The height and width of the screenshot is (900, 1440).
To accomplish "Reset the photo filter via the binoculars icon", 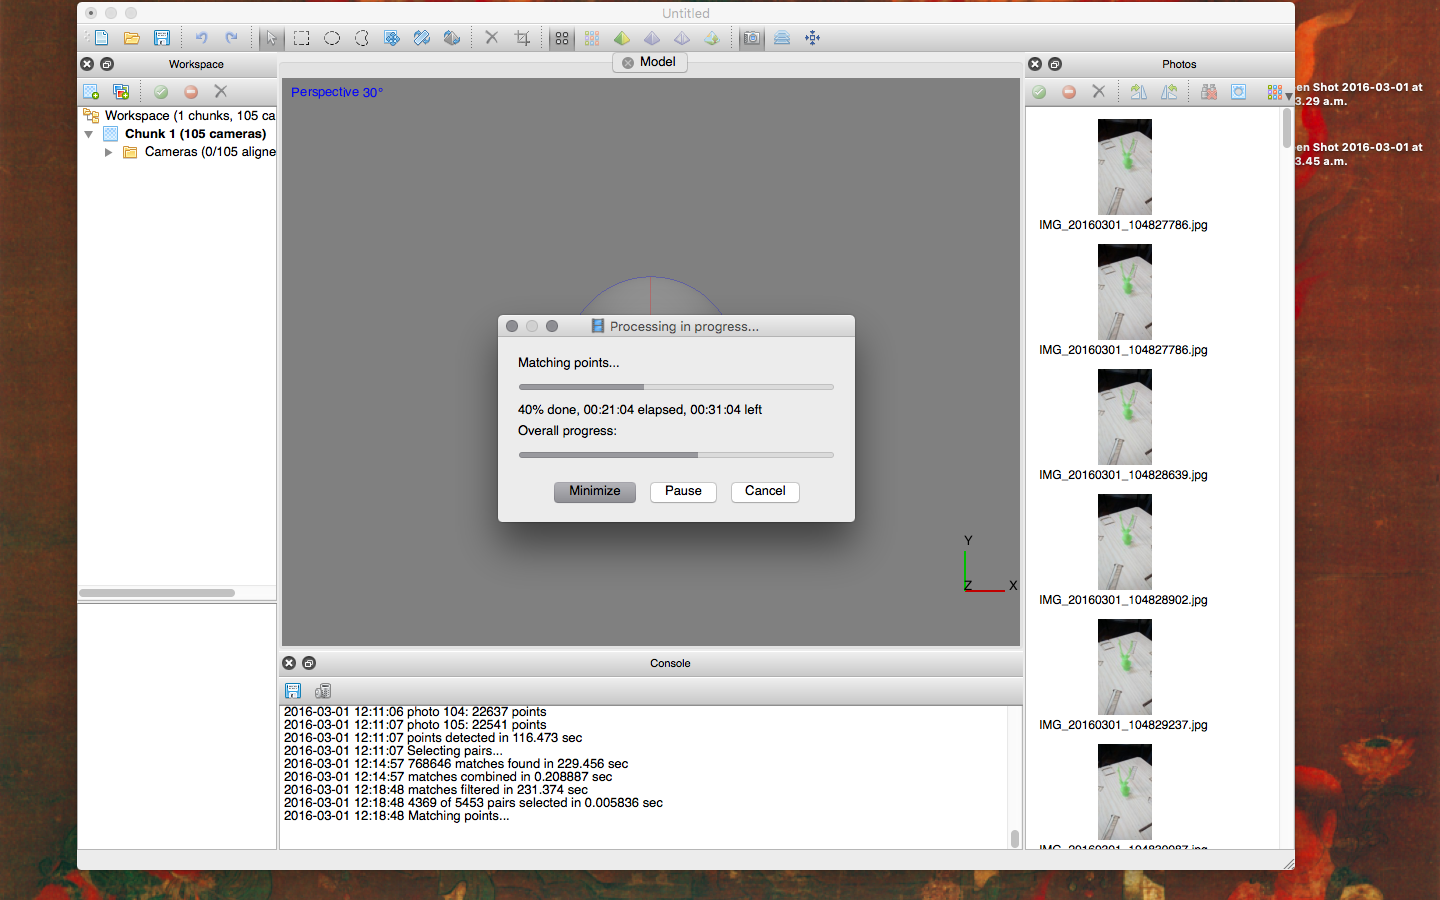I will pyautogui.click(x=1209, y=92).
